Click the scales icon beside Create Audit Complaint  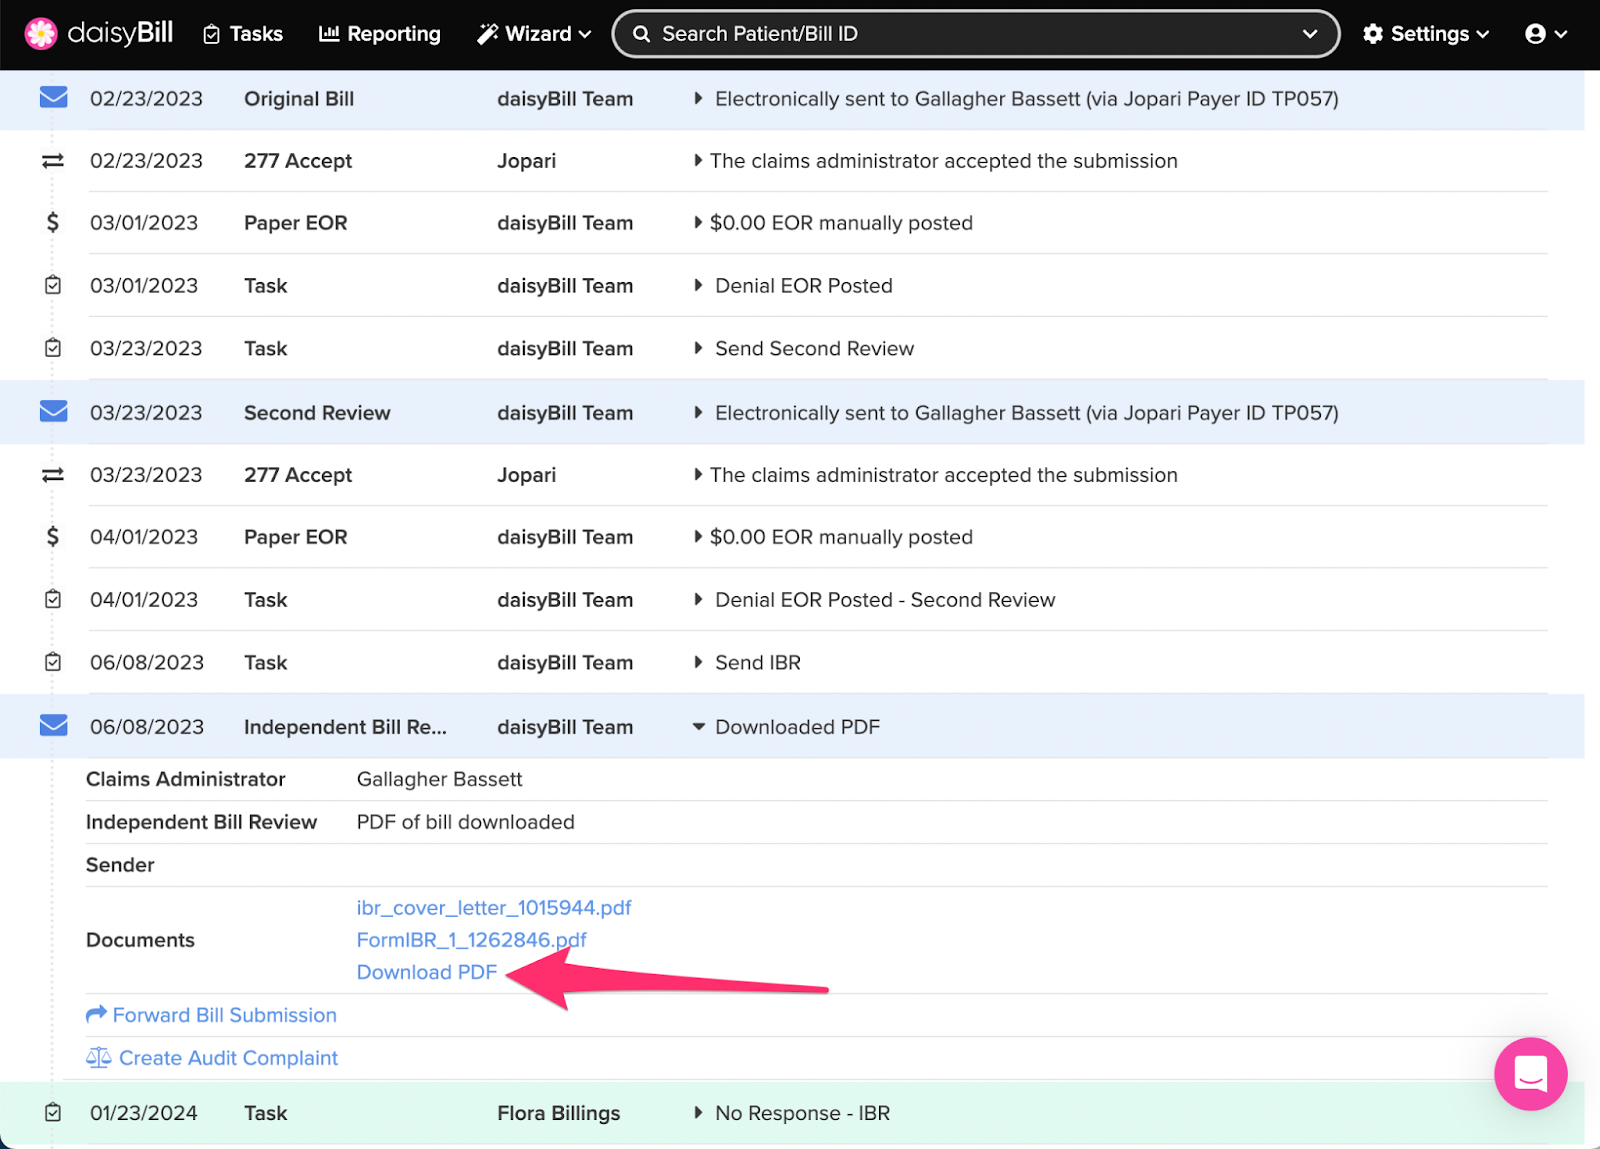point(98,1057)
